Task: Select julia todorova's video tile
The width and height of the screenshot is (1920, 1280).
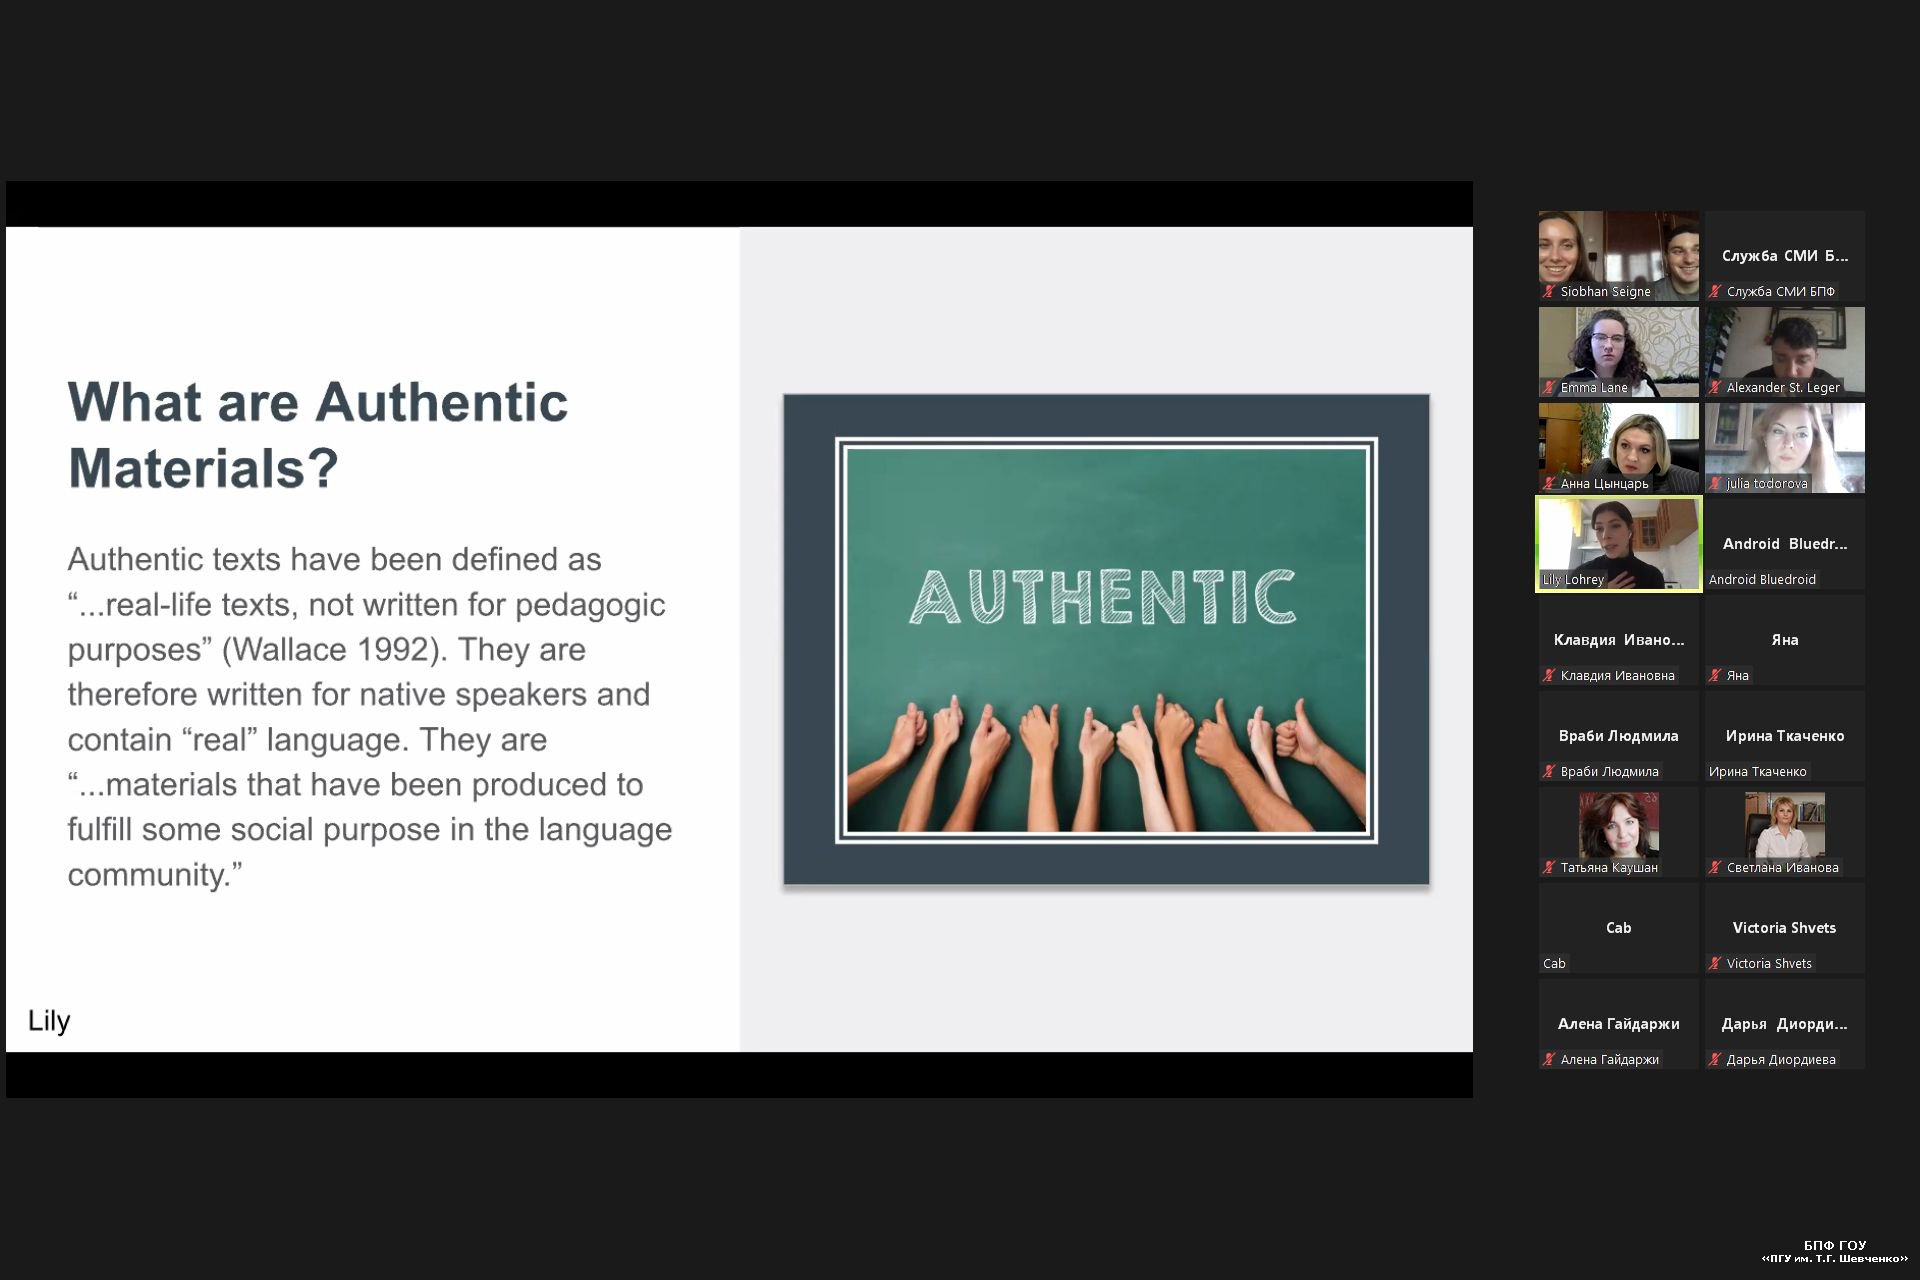Action: pyautogui.click(x=1785, y=447)
